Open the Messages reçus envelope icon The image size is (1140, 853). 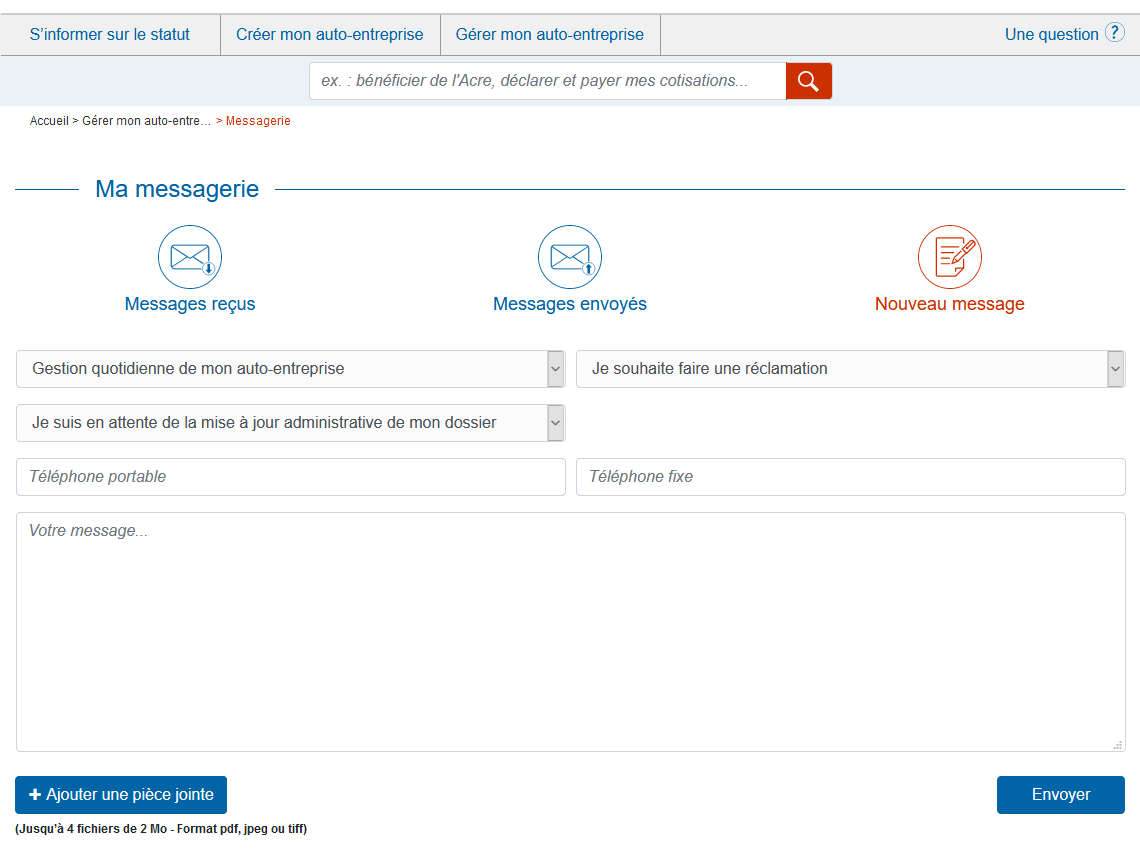pos(190,257)
